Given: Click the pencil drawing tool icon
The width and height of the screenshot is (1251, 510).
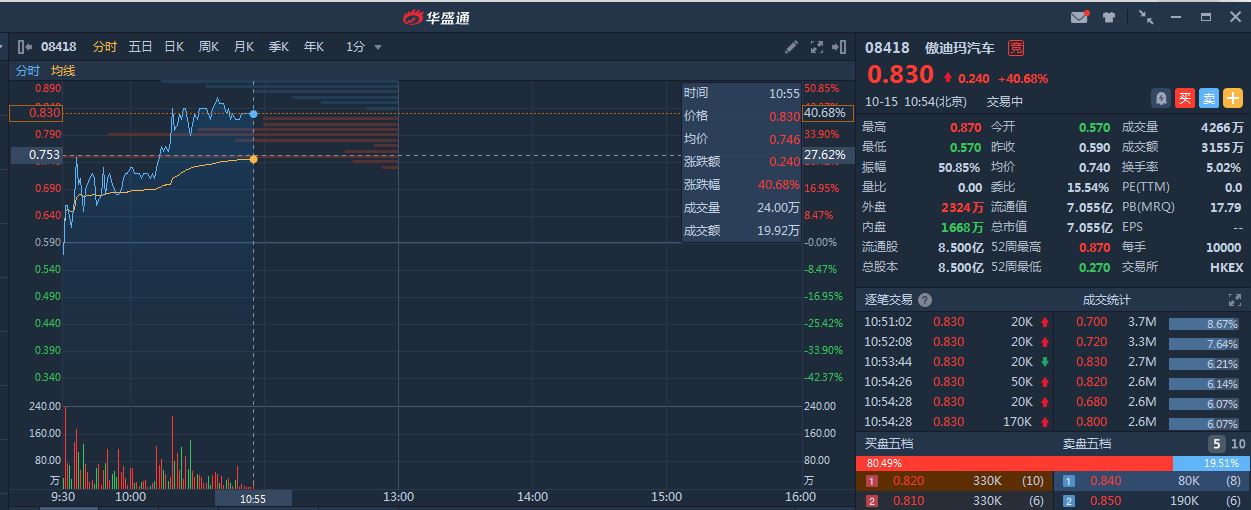Looking at the screenshot, I should [791, 46].
